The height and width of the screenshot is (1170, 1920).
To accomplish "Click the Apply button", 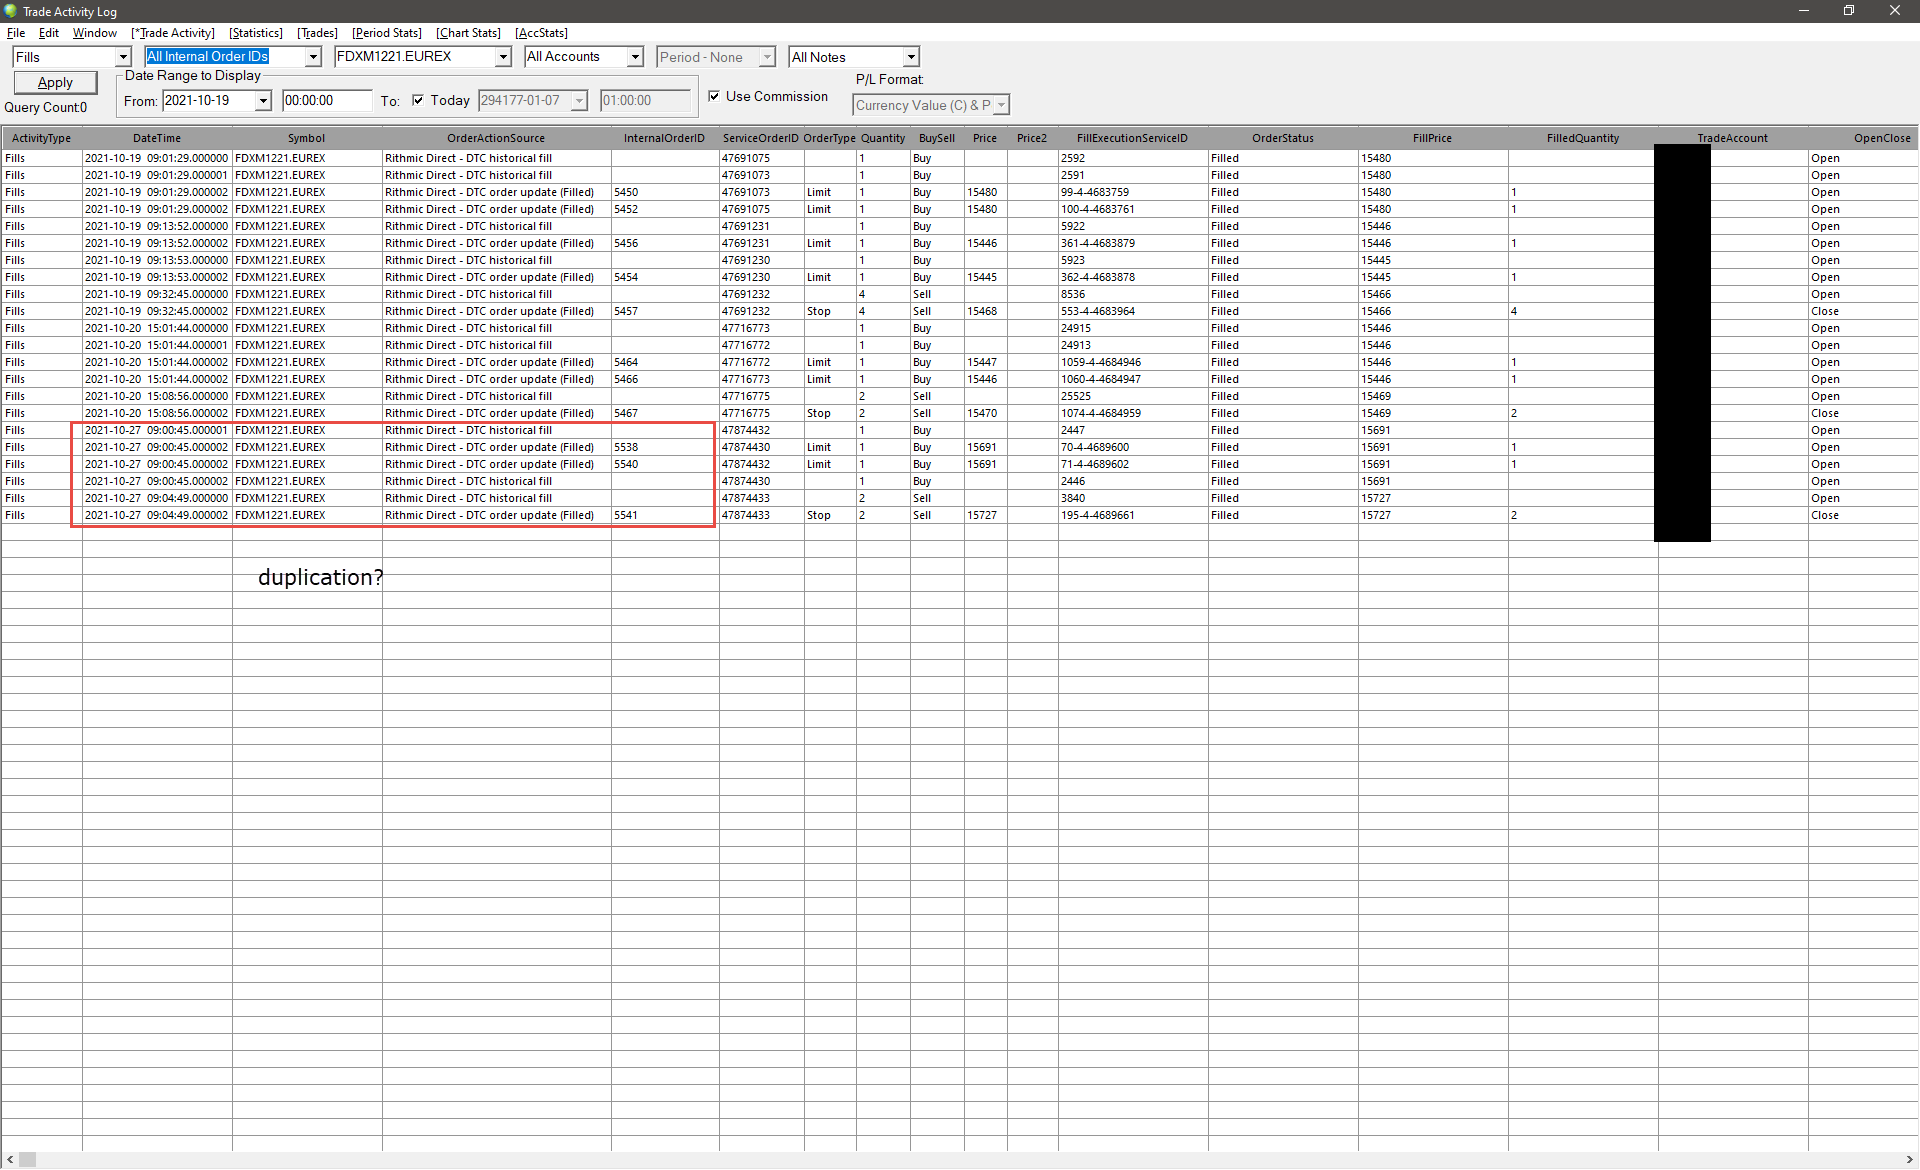I will coord(55,83).
